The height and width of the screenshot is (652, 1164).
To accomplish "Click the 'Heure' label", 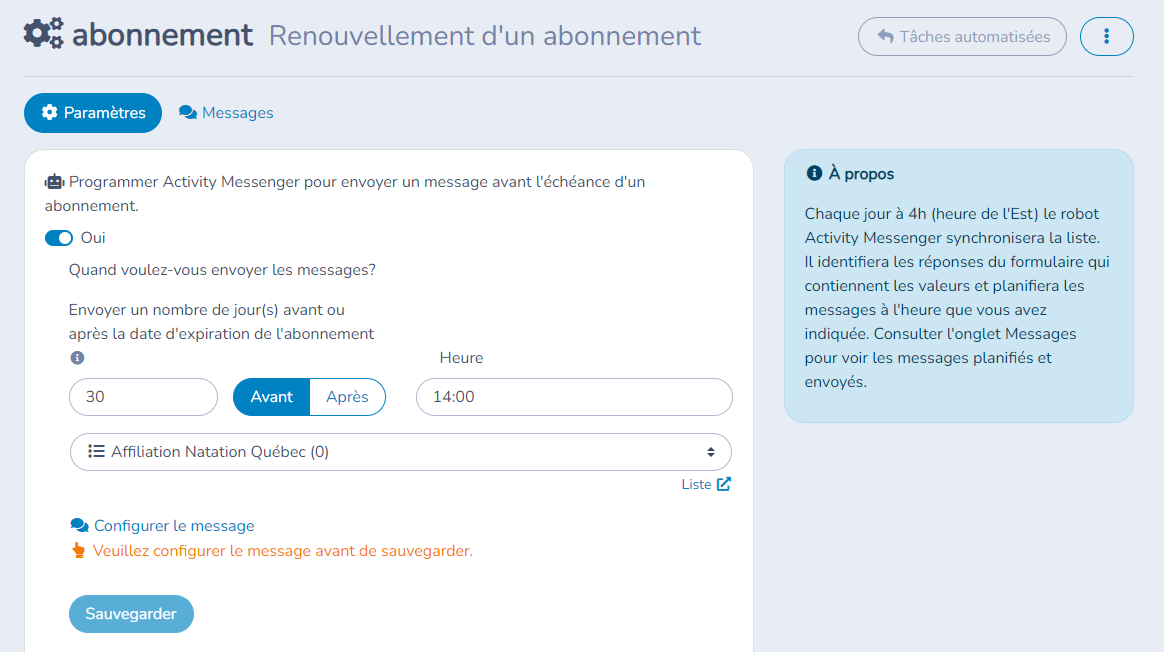I will click(x=461, y=358).
